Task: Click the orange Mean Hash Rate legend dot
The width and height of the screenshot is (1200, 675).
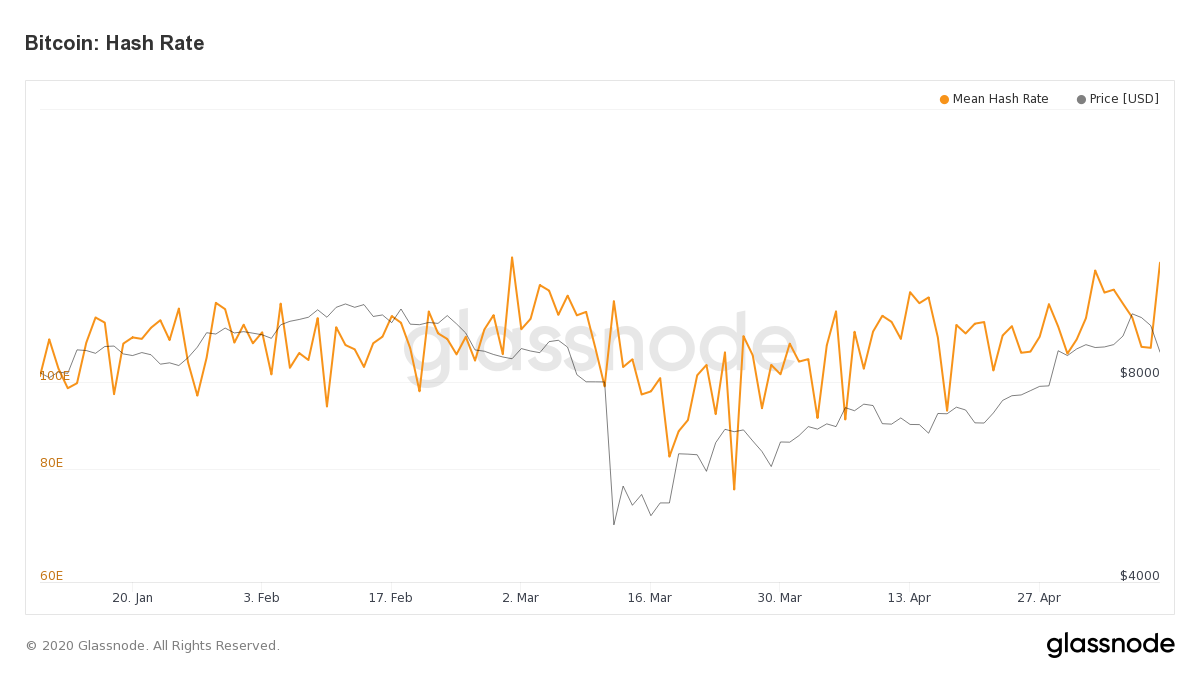Action: click(x=944, y=99)
